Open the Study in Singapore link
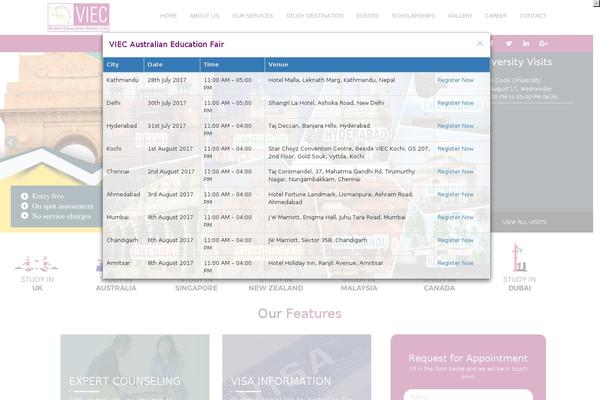The width and height of the screenshot is (600, 400). pyautogui.click(x=196, y=288)
